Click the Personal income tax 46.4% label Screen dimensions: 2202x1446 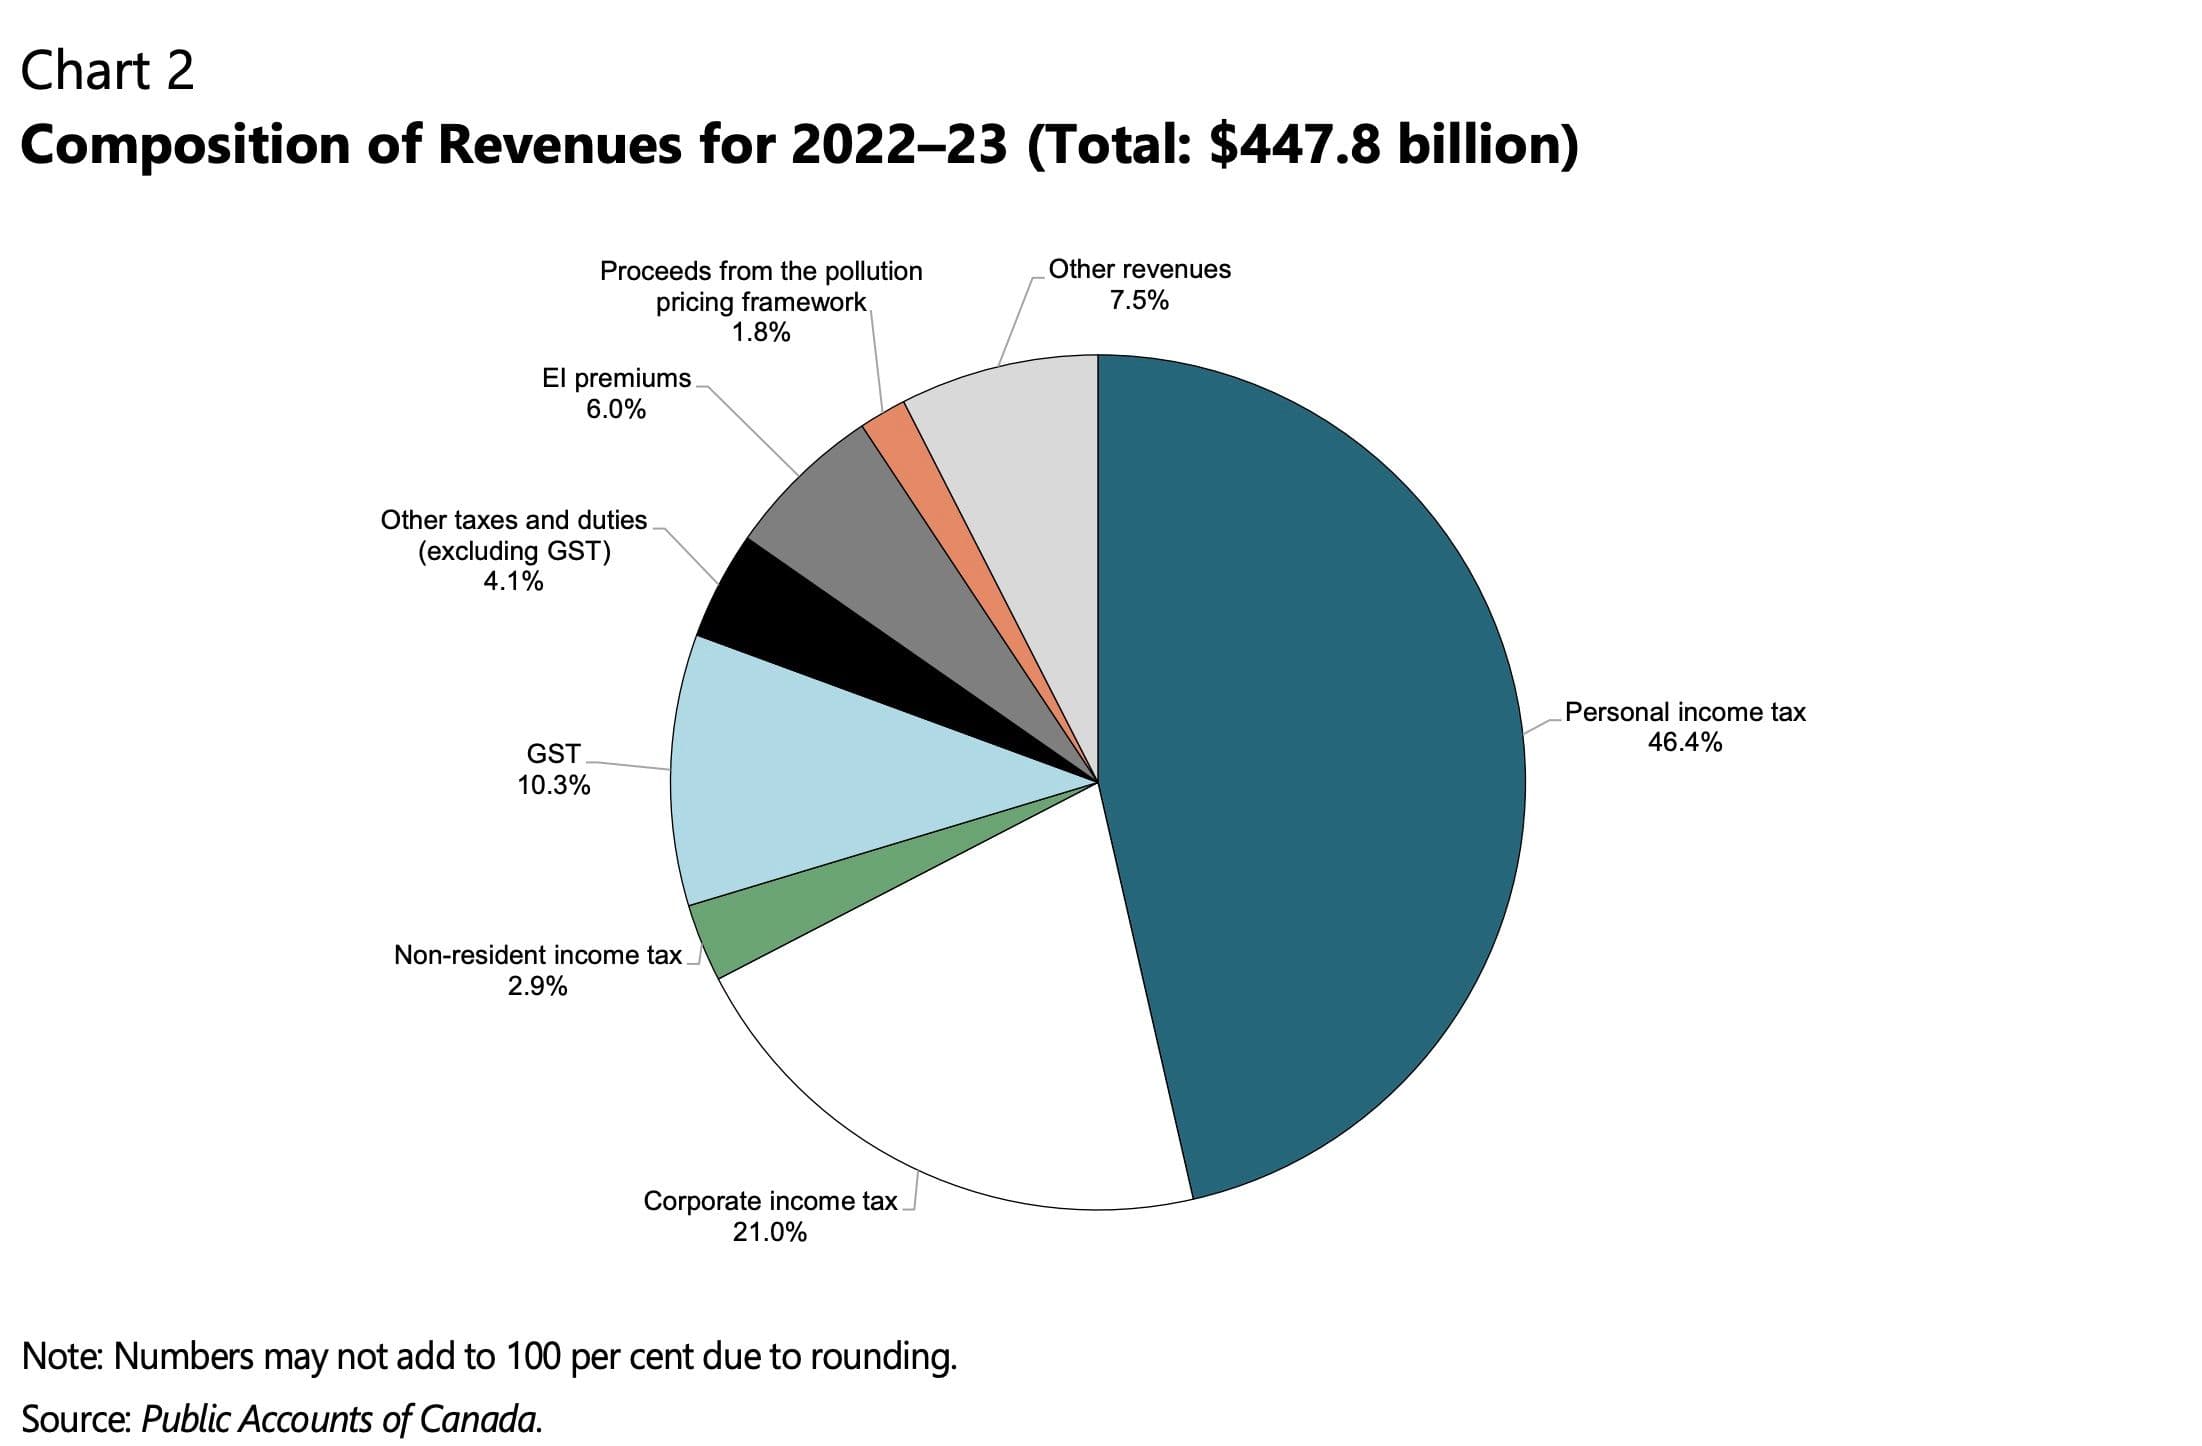[x=1685, y=727]
